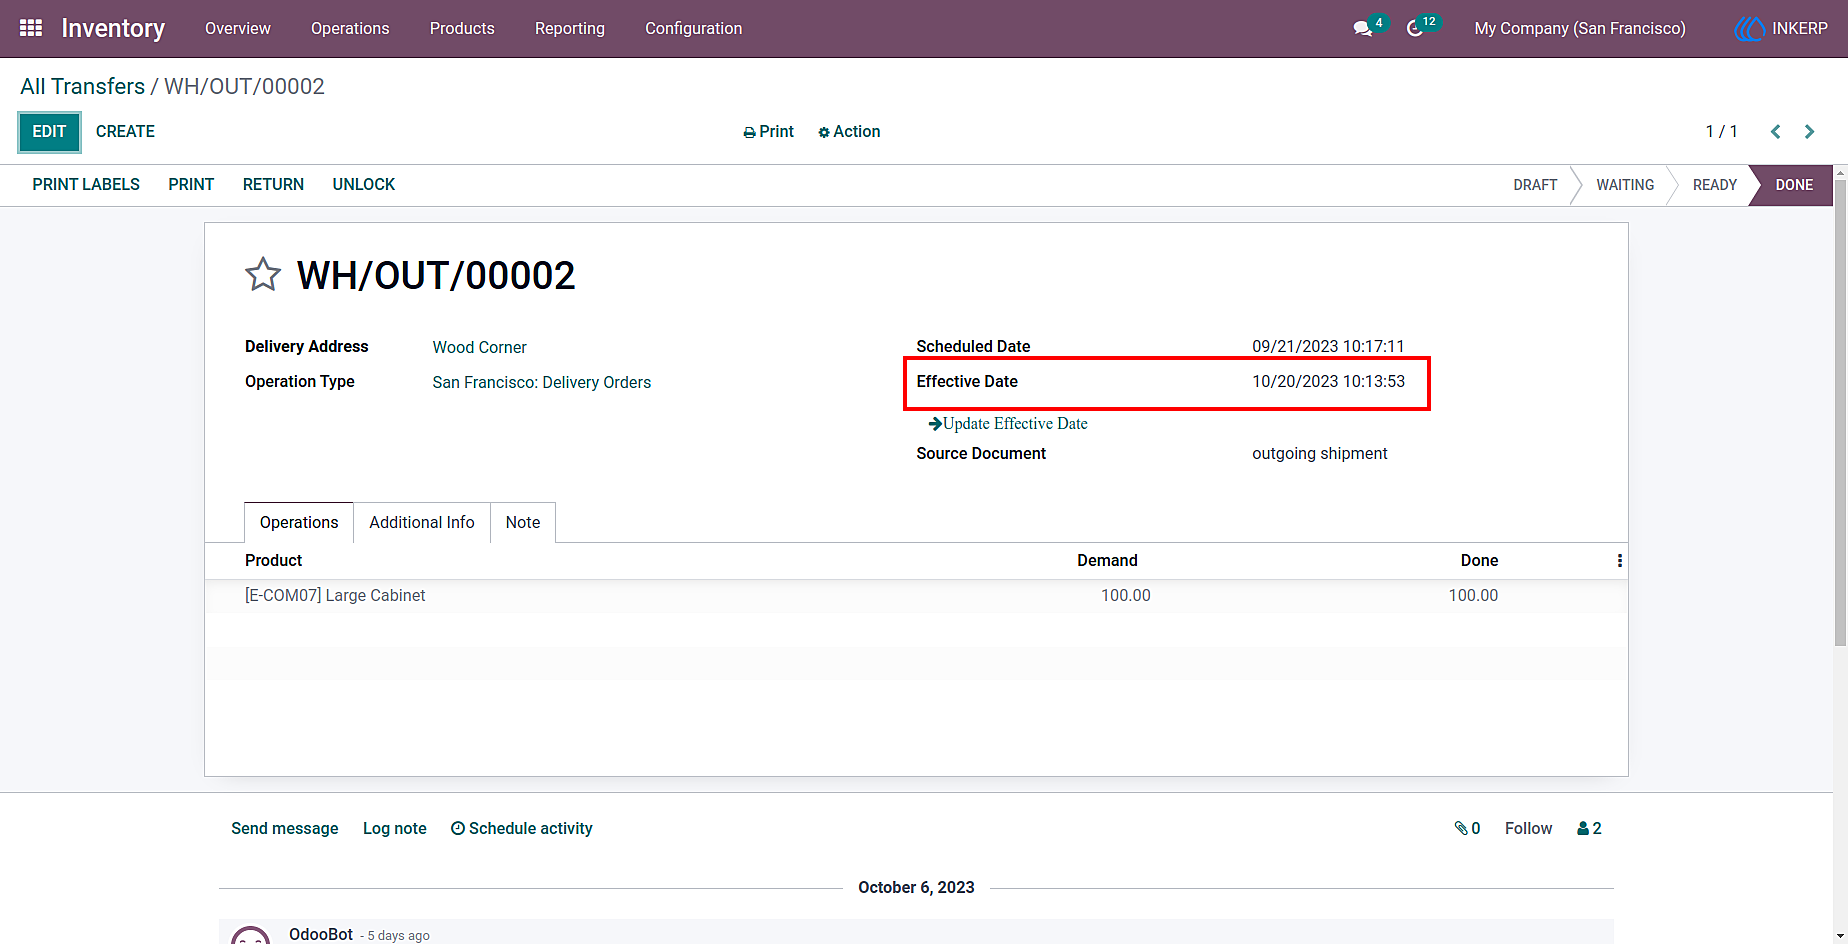Open the Products menu
This screenshot has height=944, width=1848.
tap(462, 29)
